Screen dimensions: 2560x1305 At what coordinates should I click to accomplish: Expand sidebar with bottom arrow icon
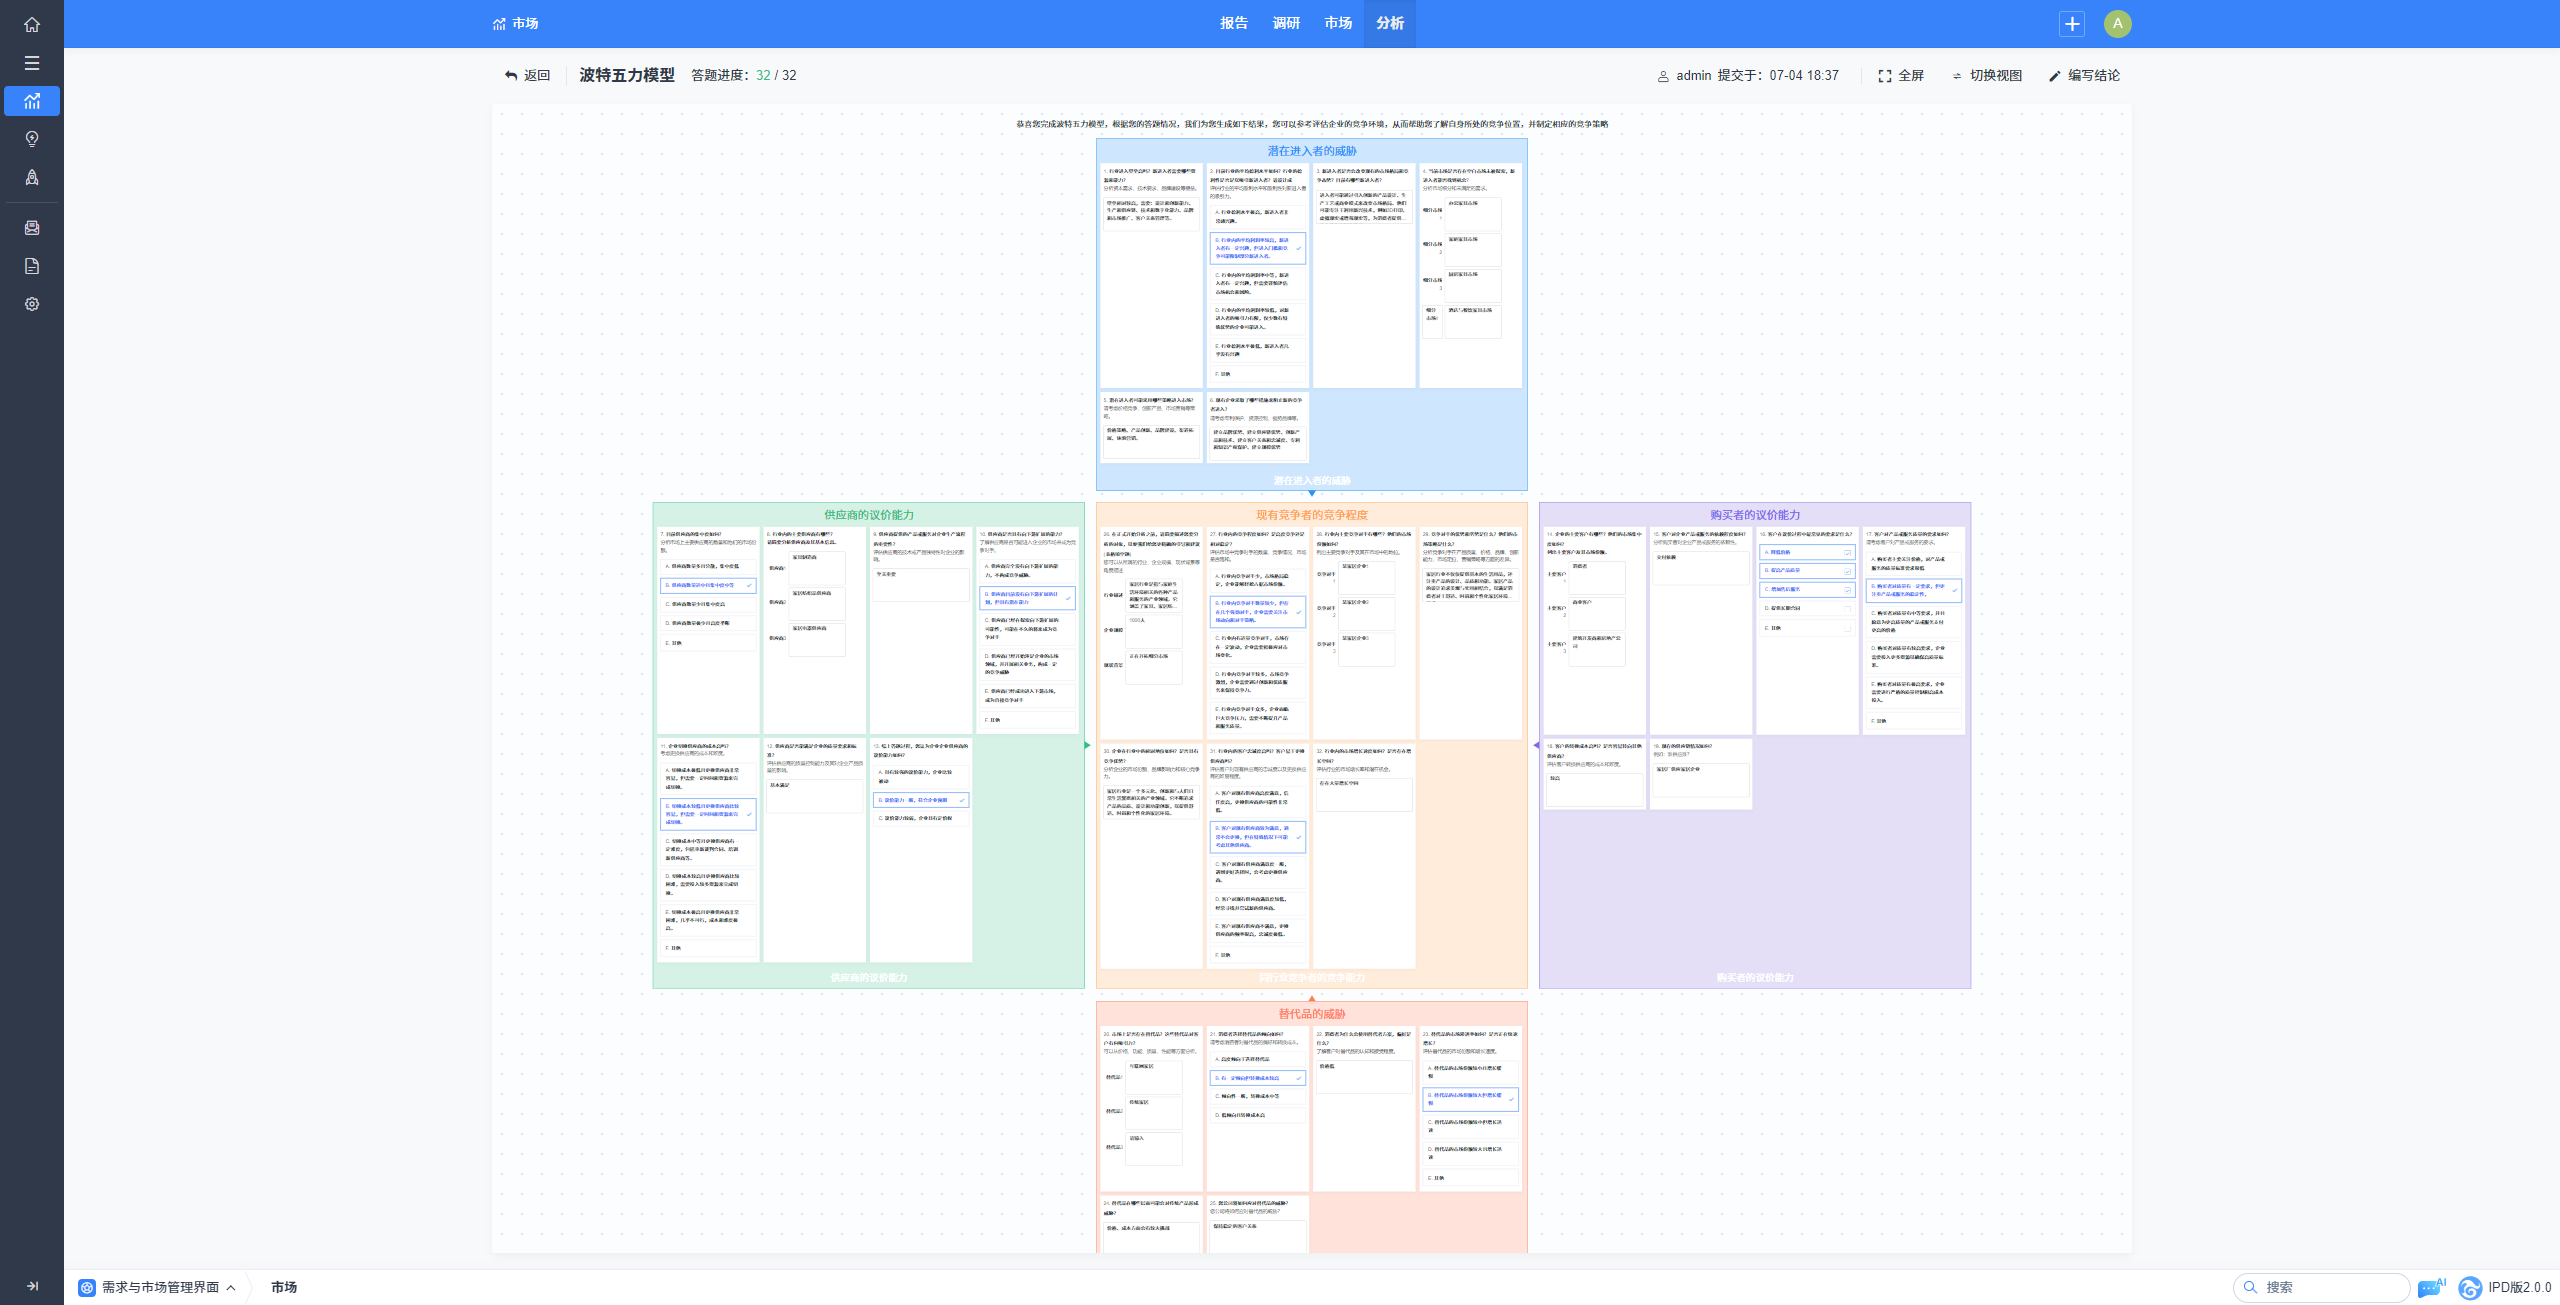pos(32,1286)
